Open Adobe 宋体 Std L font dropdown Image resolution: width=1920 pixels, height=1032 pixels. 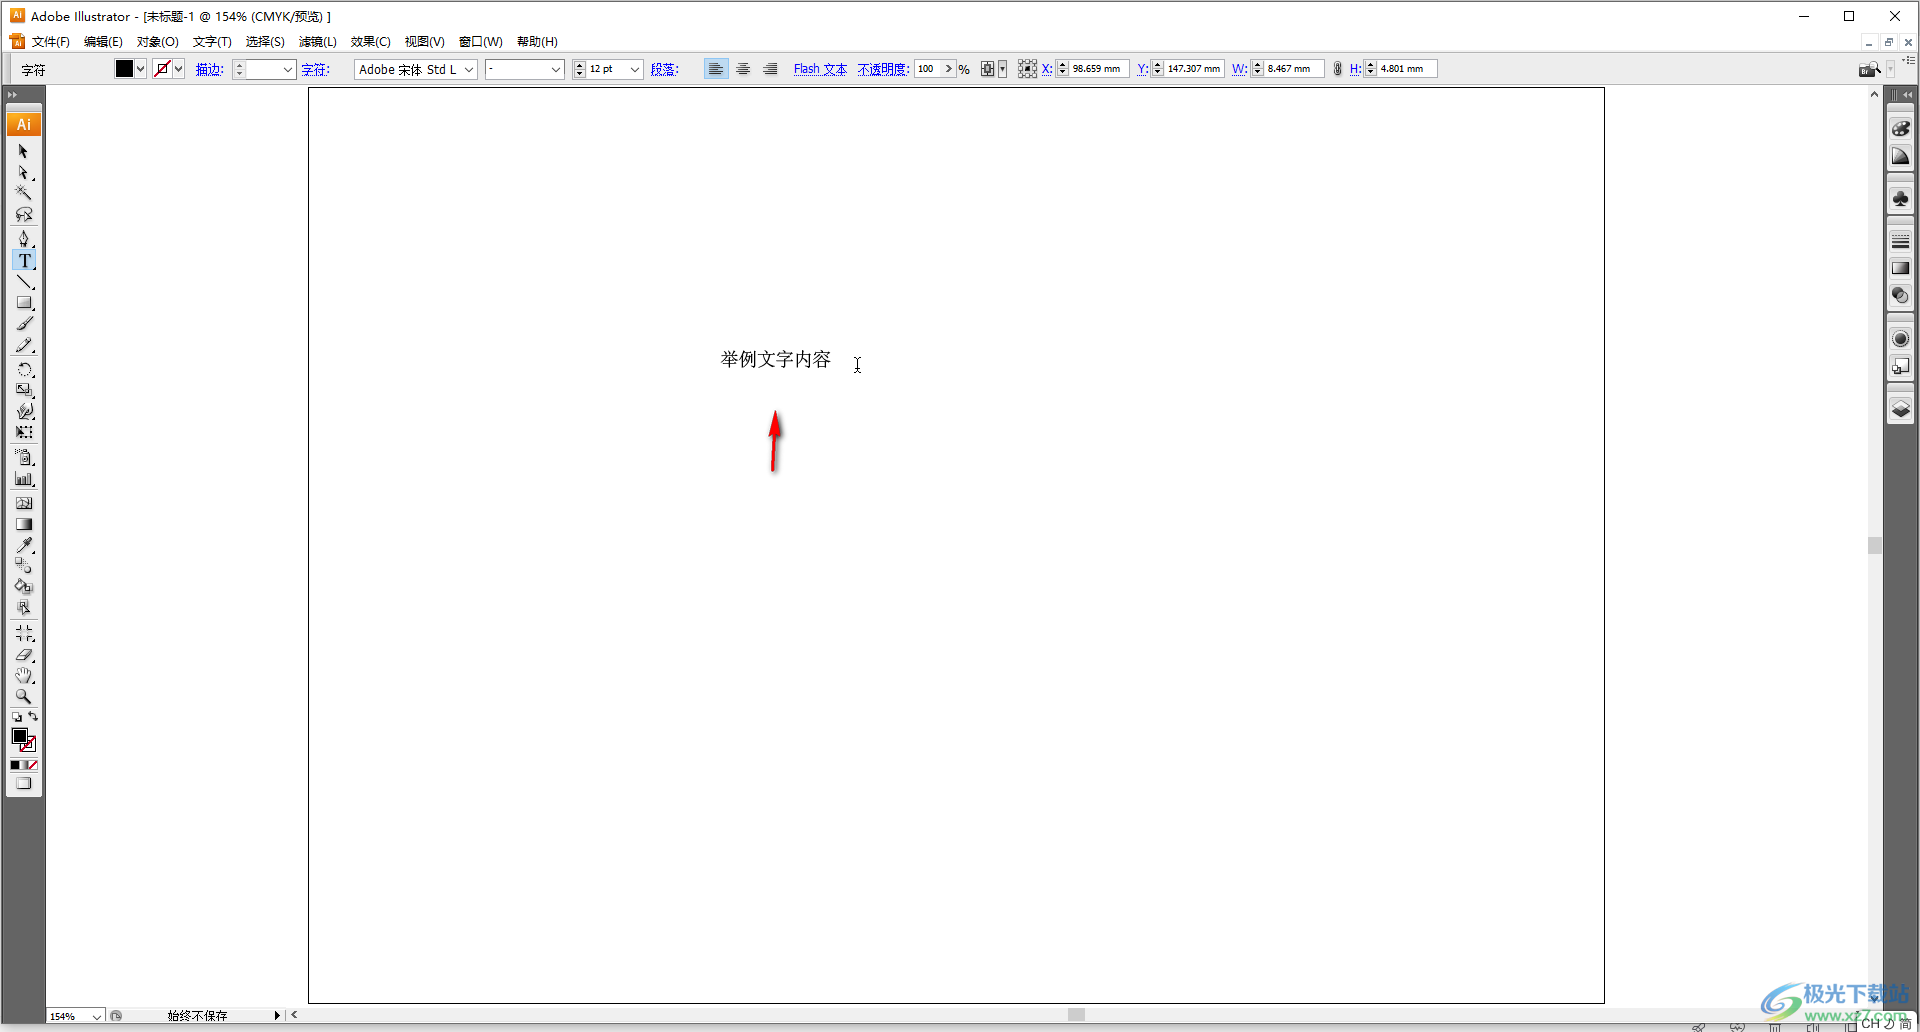pos(469,69)
